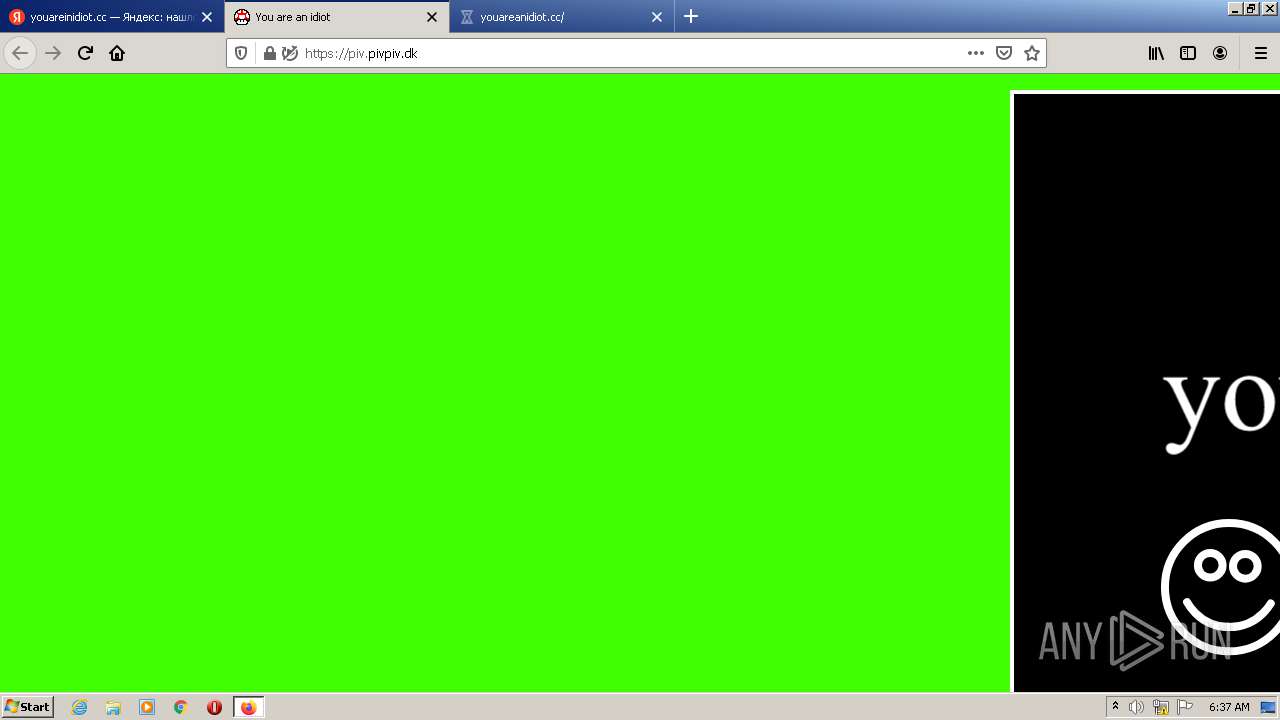The height and width of the screenshot is (720, 1280).
Task: Click the Show Desktop button
Action: coord(1269,707)
